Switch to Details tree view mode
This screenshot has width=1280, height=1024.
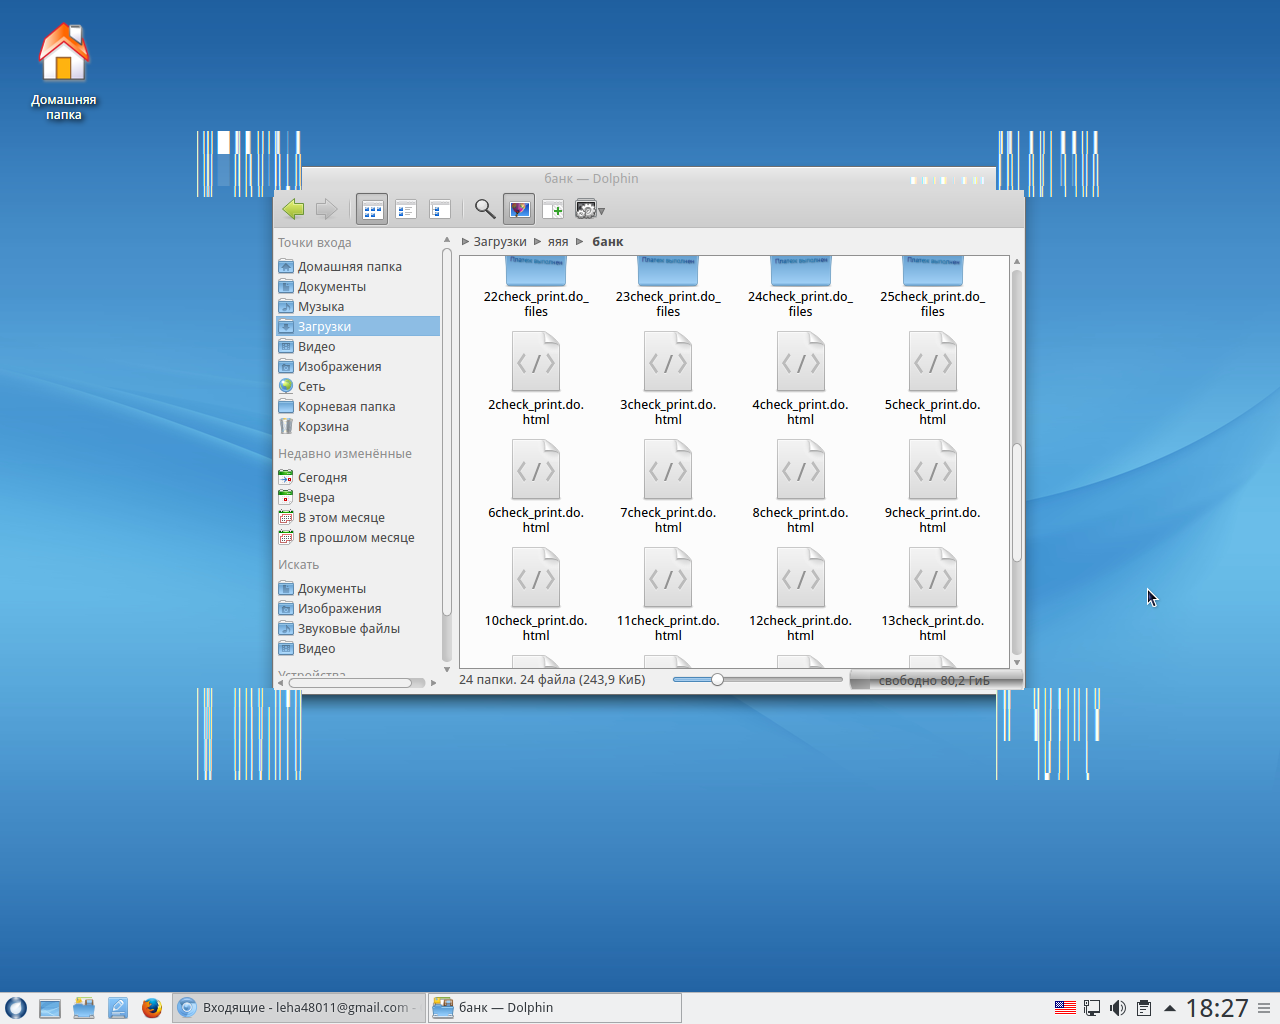click(x=440, y=210)
